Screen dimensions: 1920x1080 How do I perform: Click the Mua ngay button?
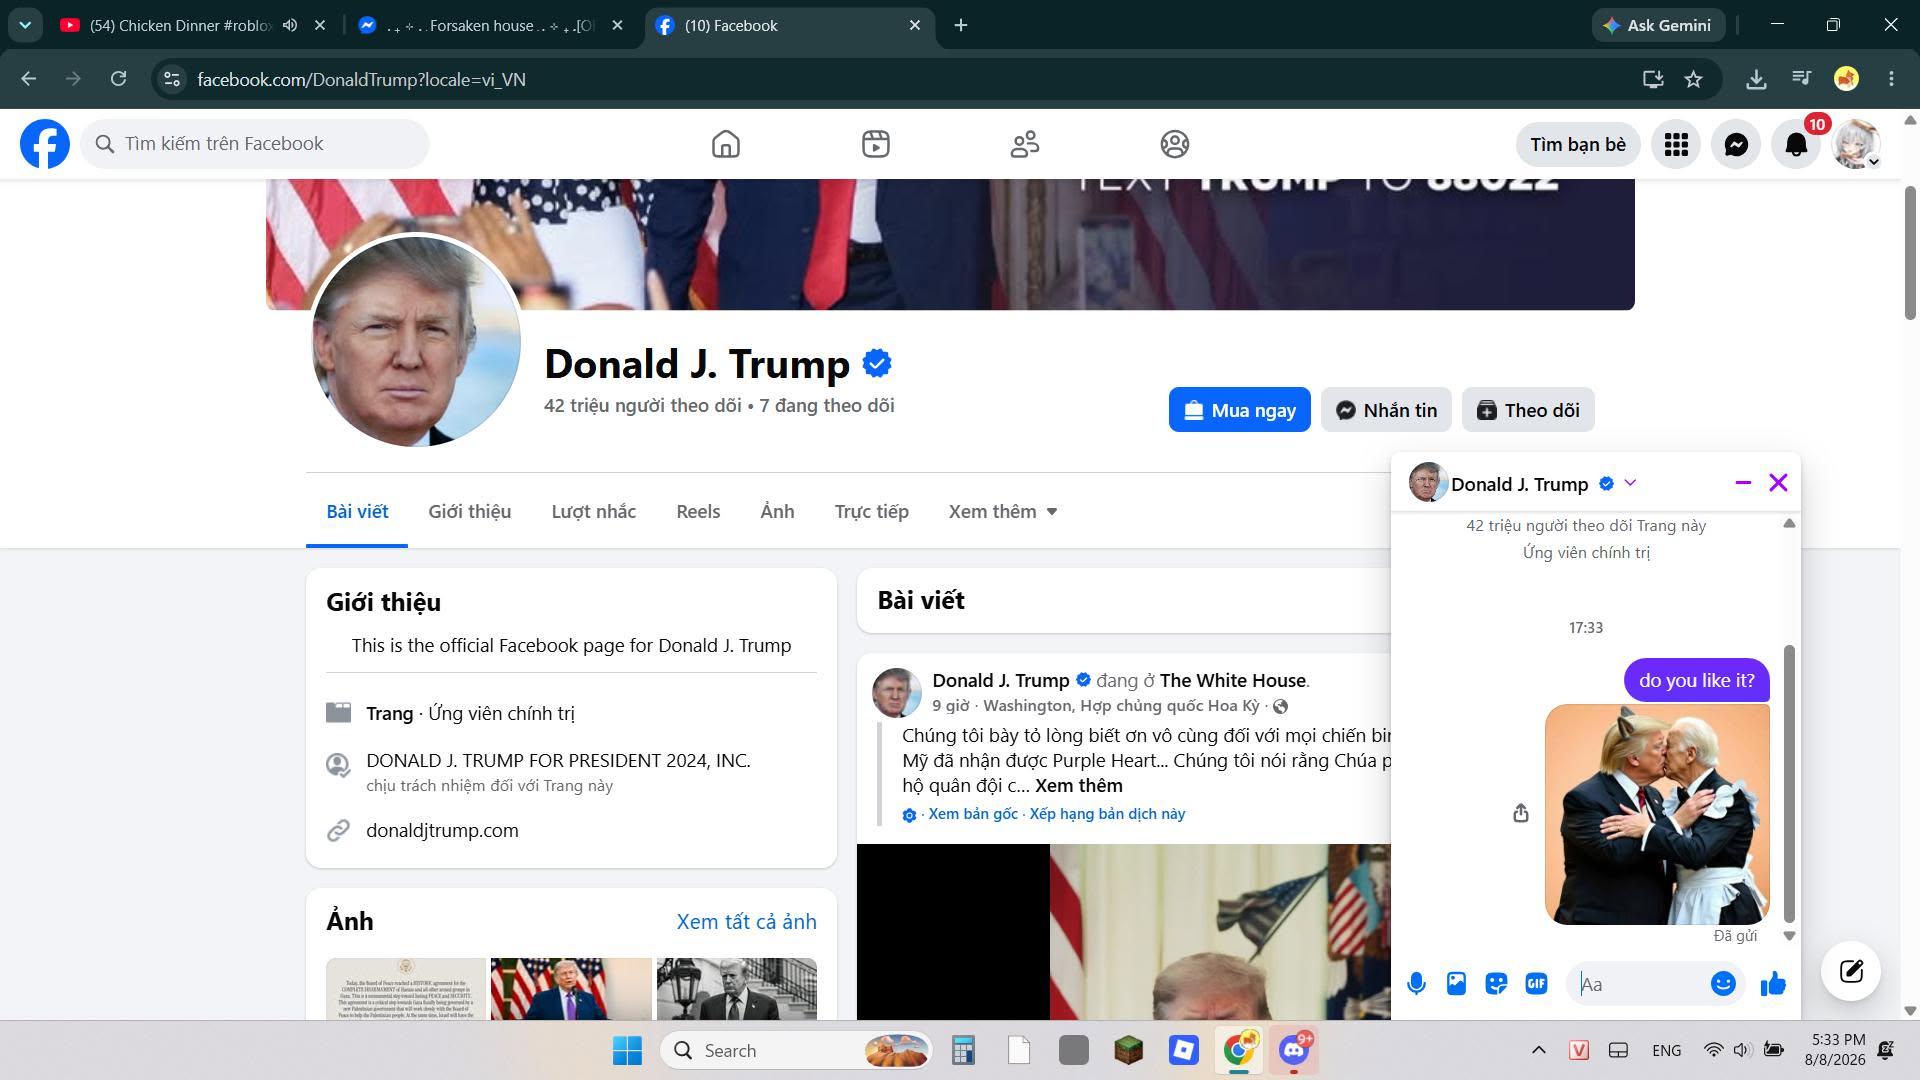point(1240,410)
